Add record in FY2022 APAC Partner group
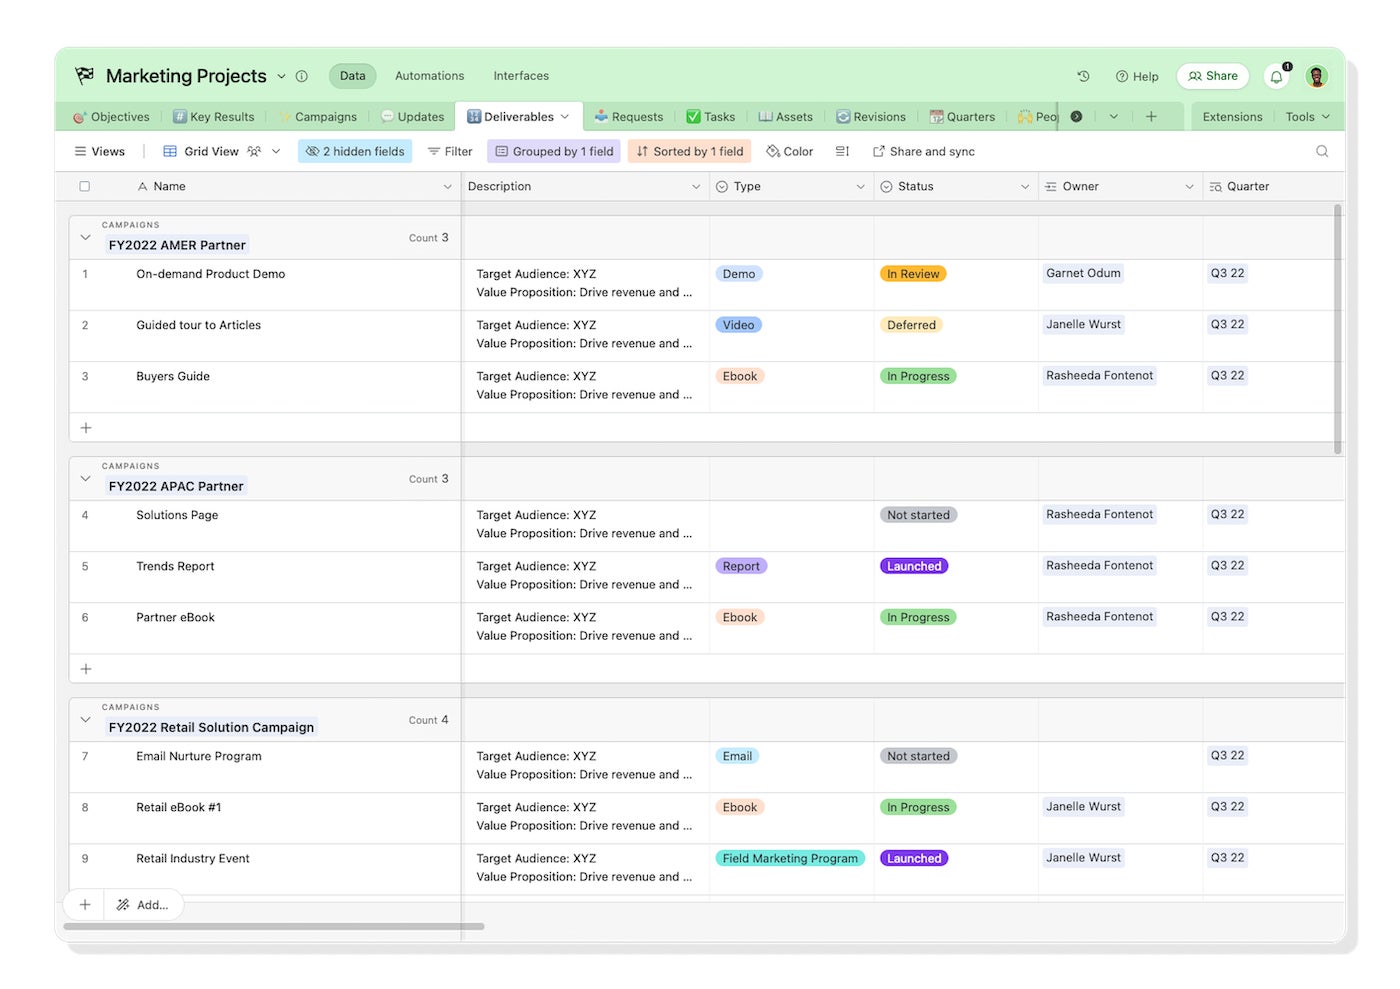Viewport: 1400px width, 989px height. [86, 669]
